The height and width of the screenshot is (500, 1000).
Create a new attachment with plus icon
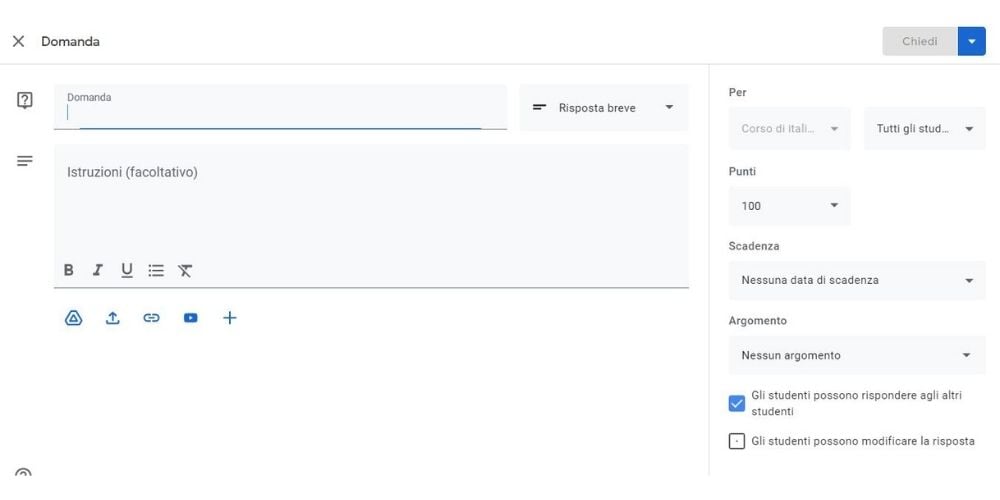coord(230,318)
